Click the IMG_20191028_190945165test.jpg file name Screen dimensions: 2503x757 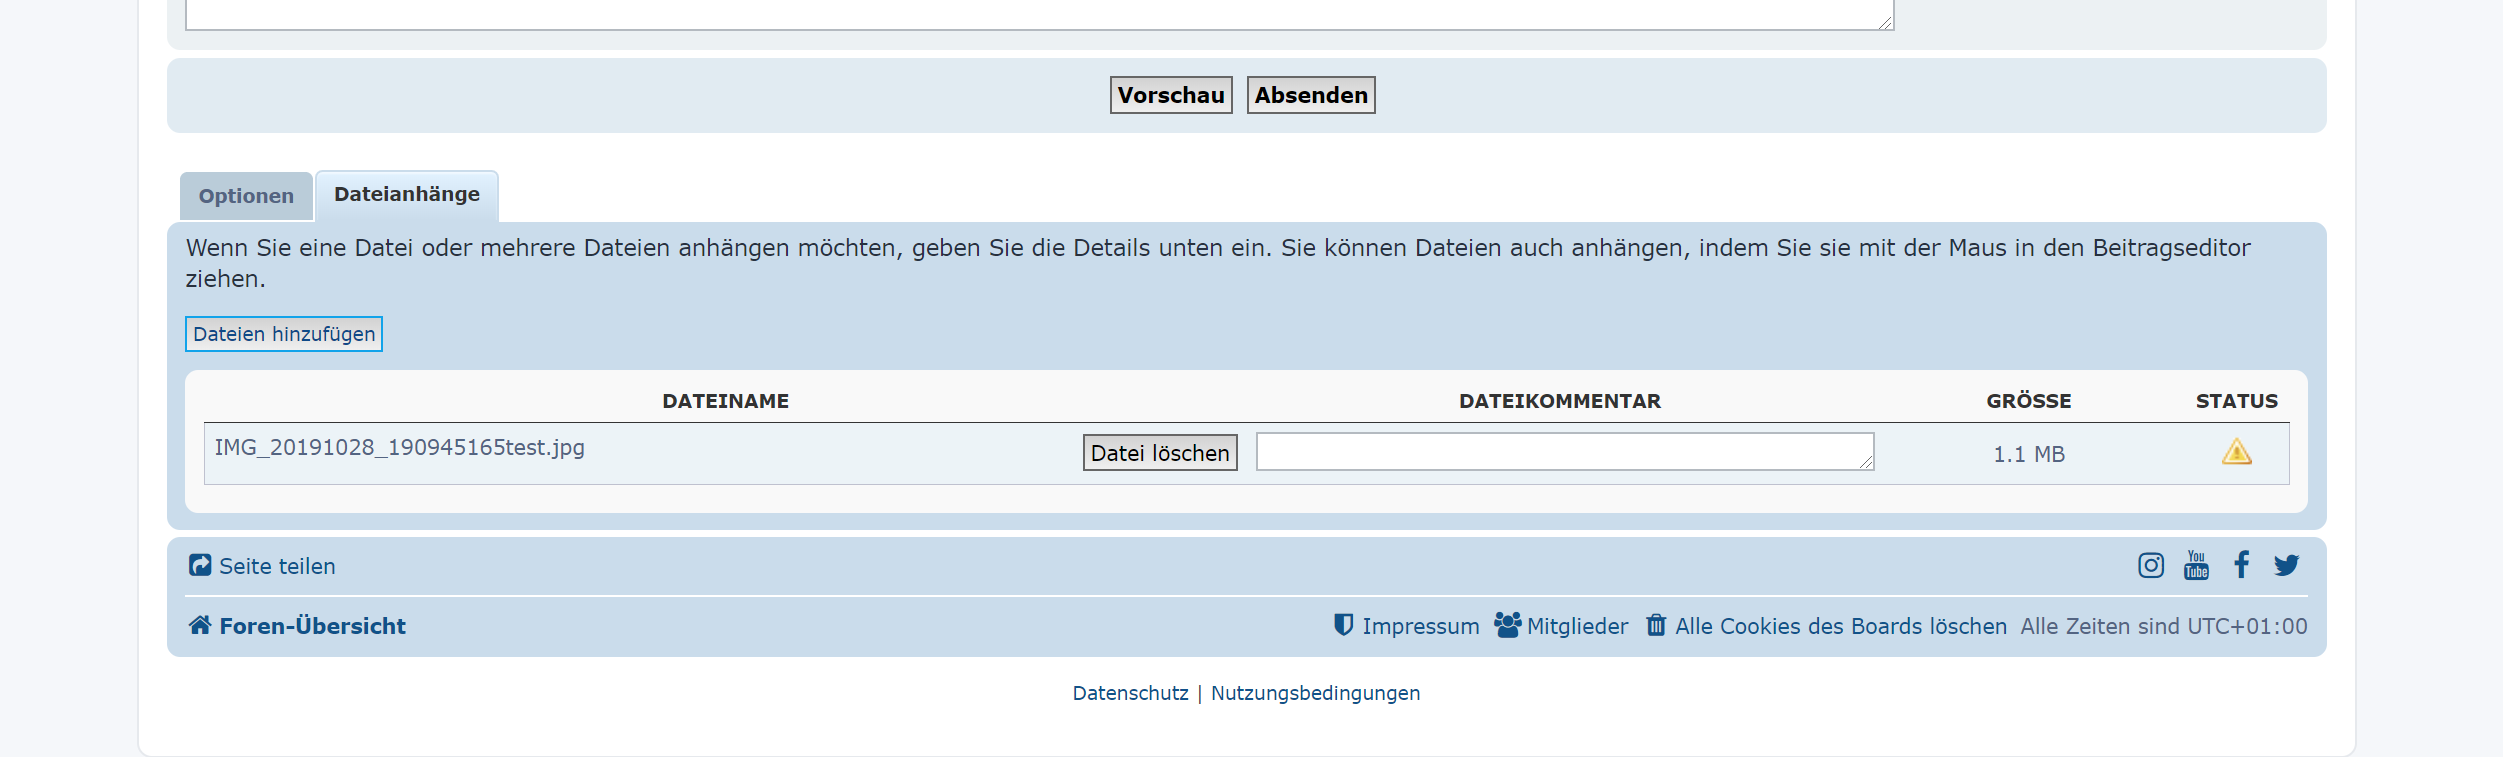(400, 448)
